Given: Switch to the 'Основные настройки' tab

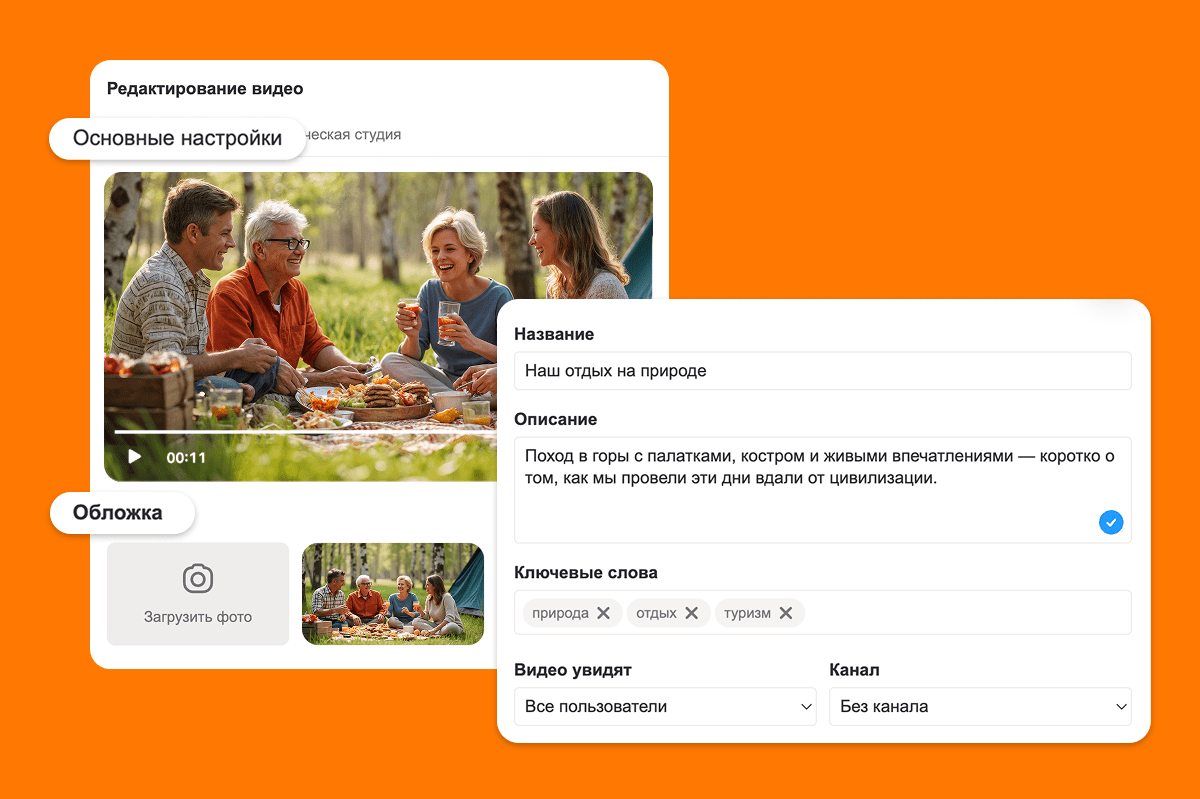Looking at the screenshot, I should pyautogui.click(x=178, y=138).
